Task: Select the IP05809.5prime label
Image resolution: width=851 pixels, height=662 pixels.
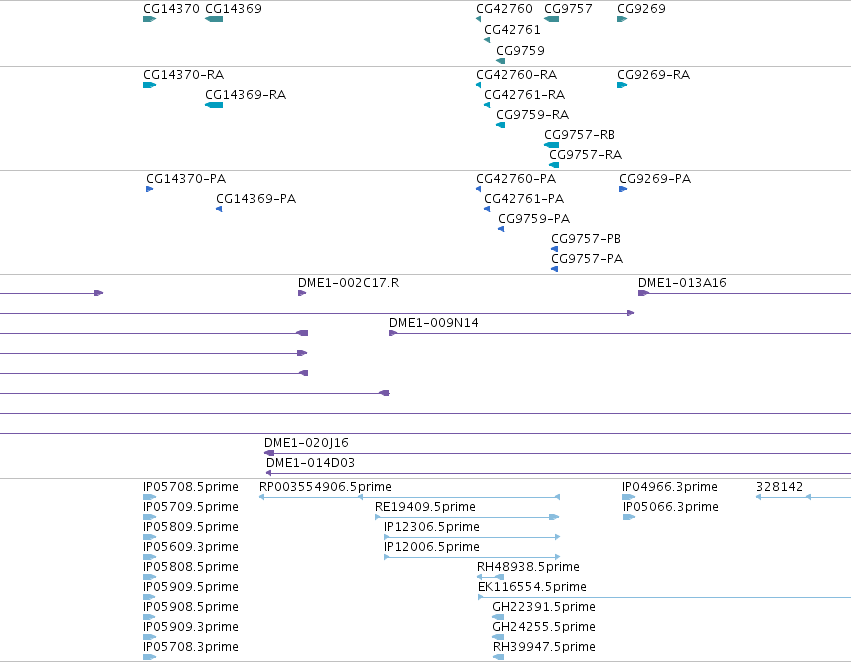Action: click(191, 527)
